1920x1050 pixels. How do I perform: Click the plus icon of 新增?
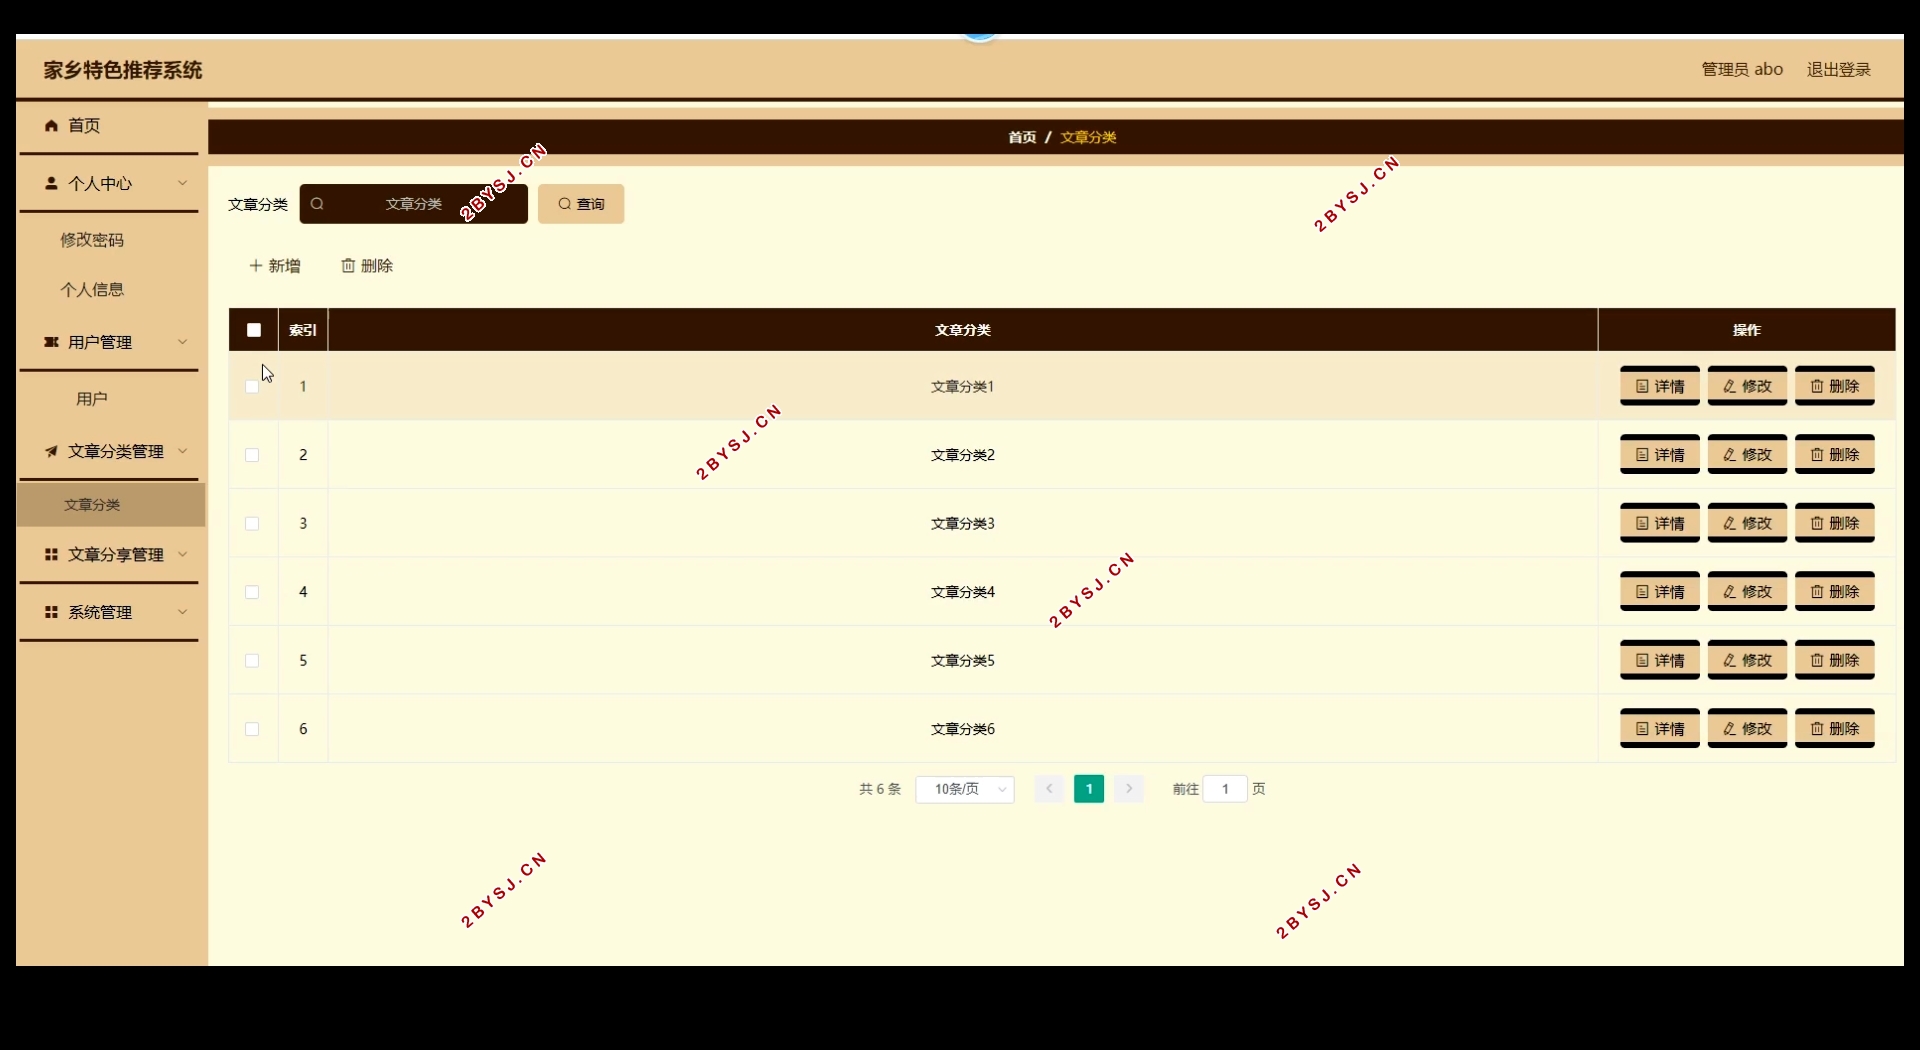click(256, 265)
